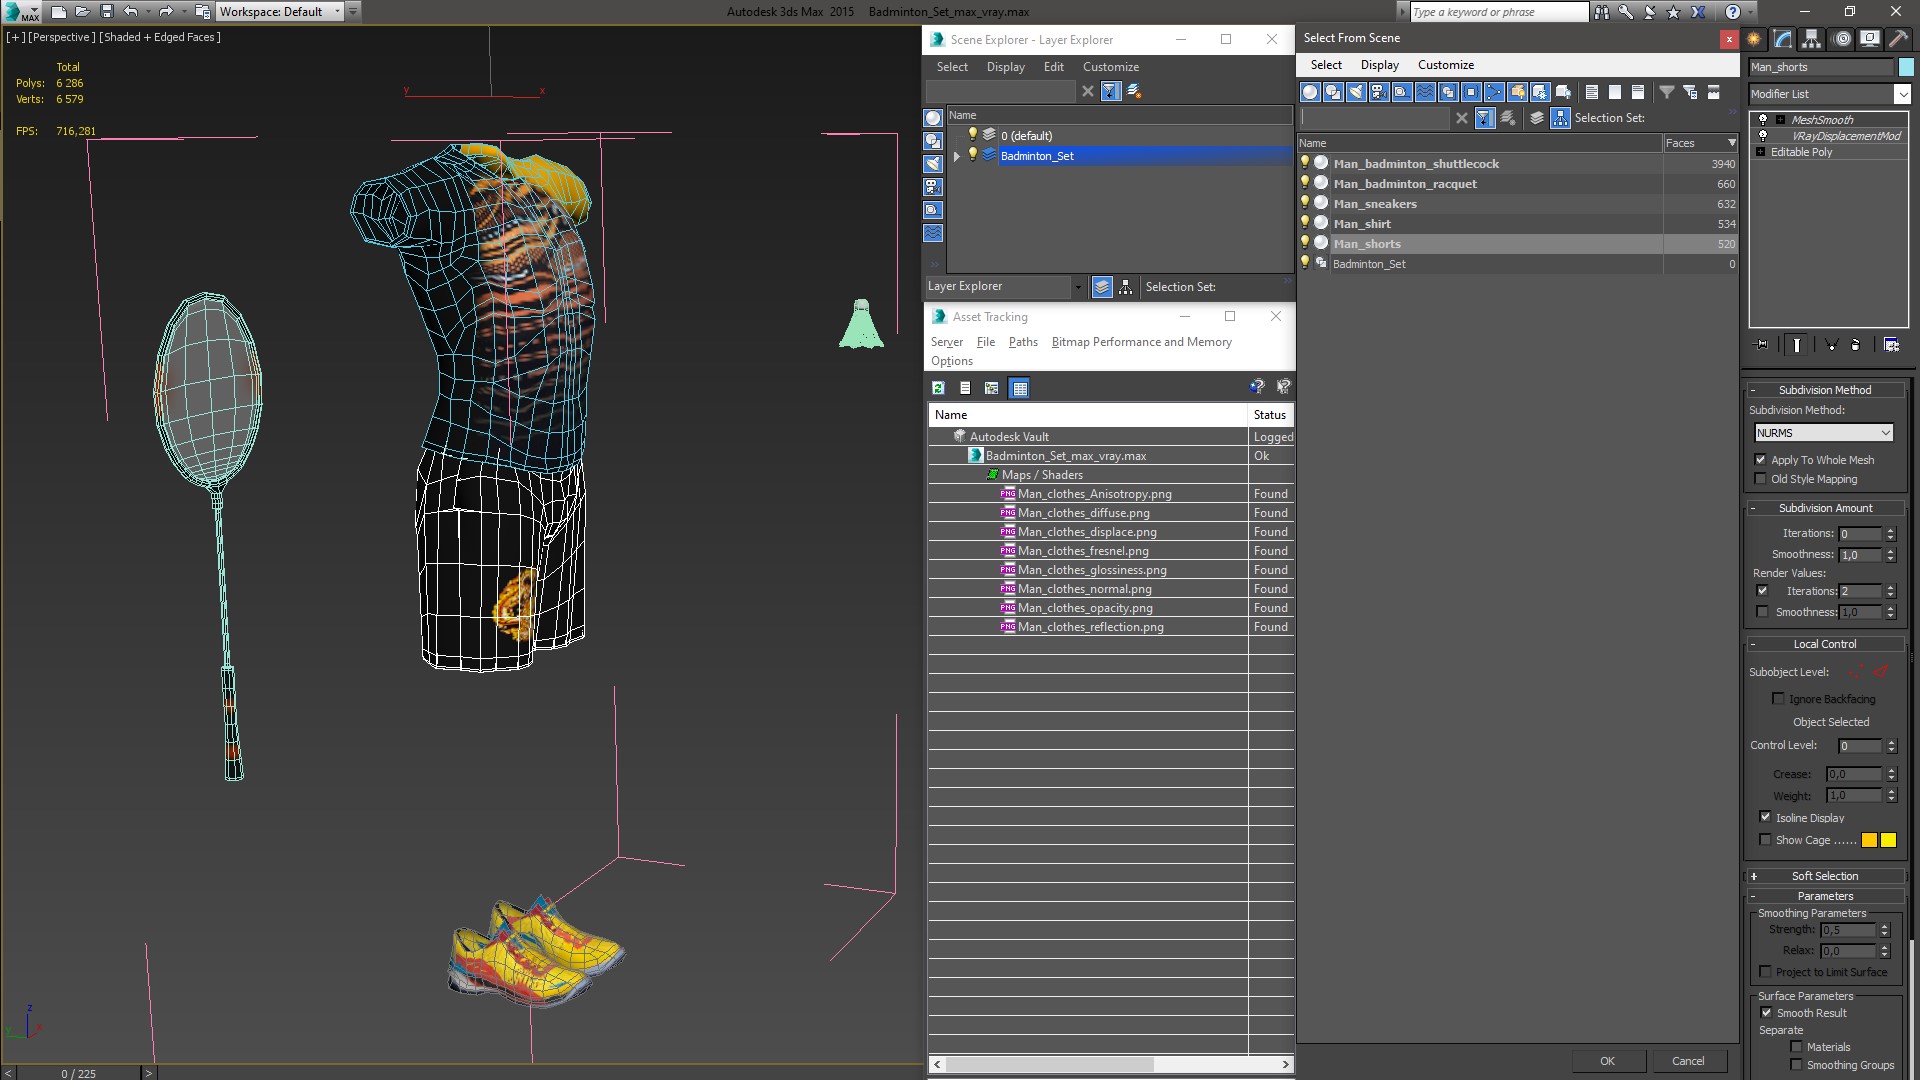Image resolution: width=1920 pixels, height=1080 pixels.
Task: Enable Old Style Mapping checkbox
Action: click(1763, 479)
